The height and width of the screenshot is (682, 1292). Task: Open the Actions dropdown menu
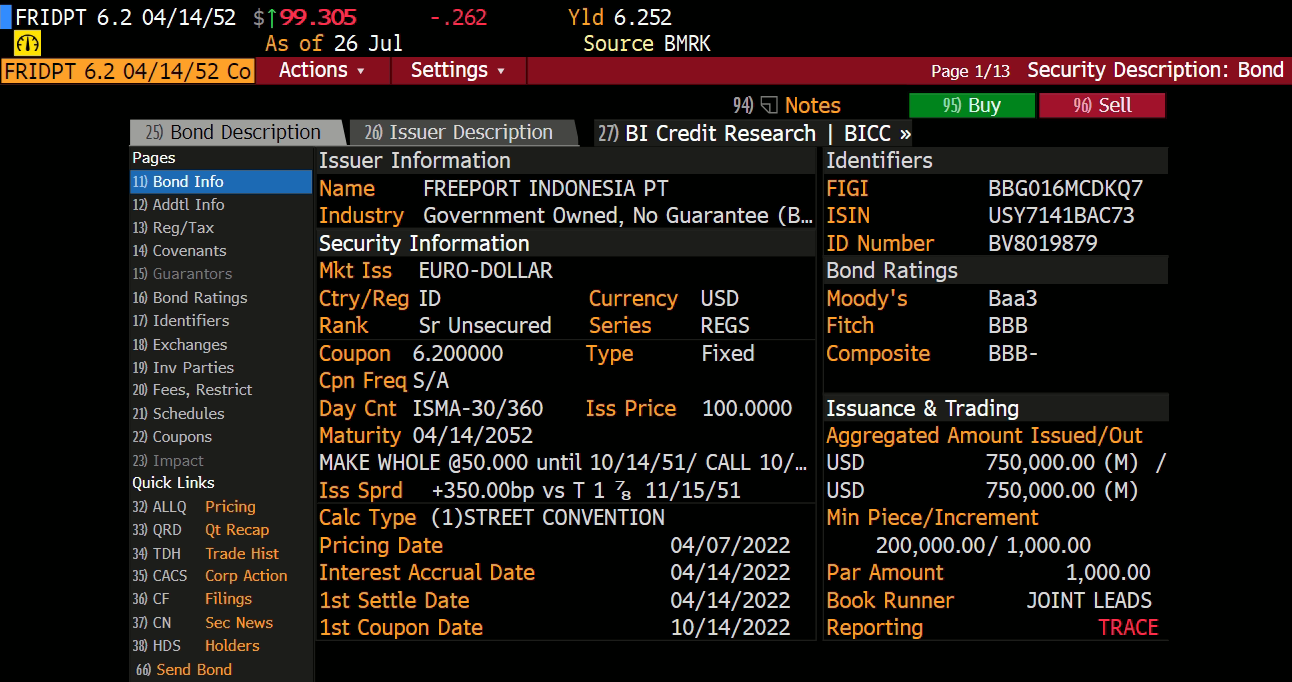322,70
